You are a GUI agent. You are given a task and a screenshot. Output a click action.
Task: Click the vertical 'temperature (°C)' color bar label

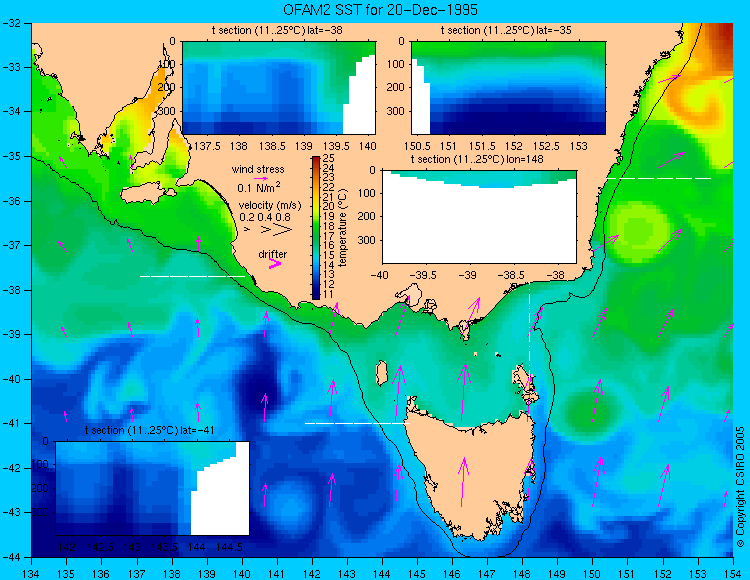(342, 228)
